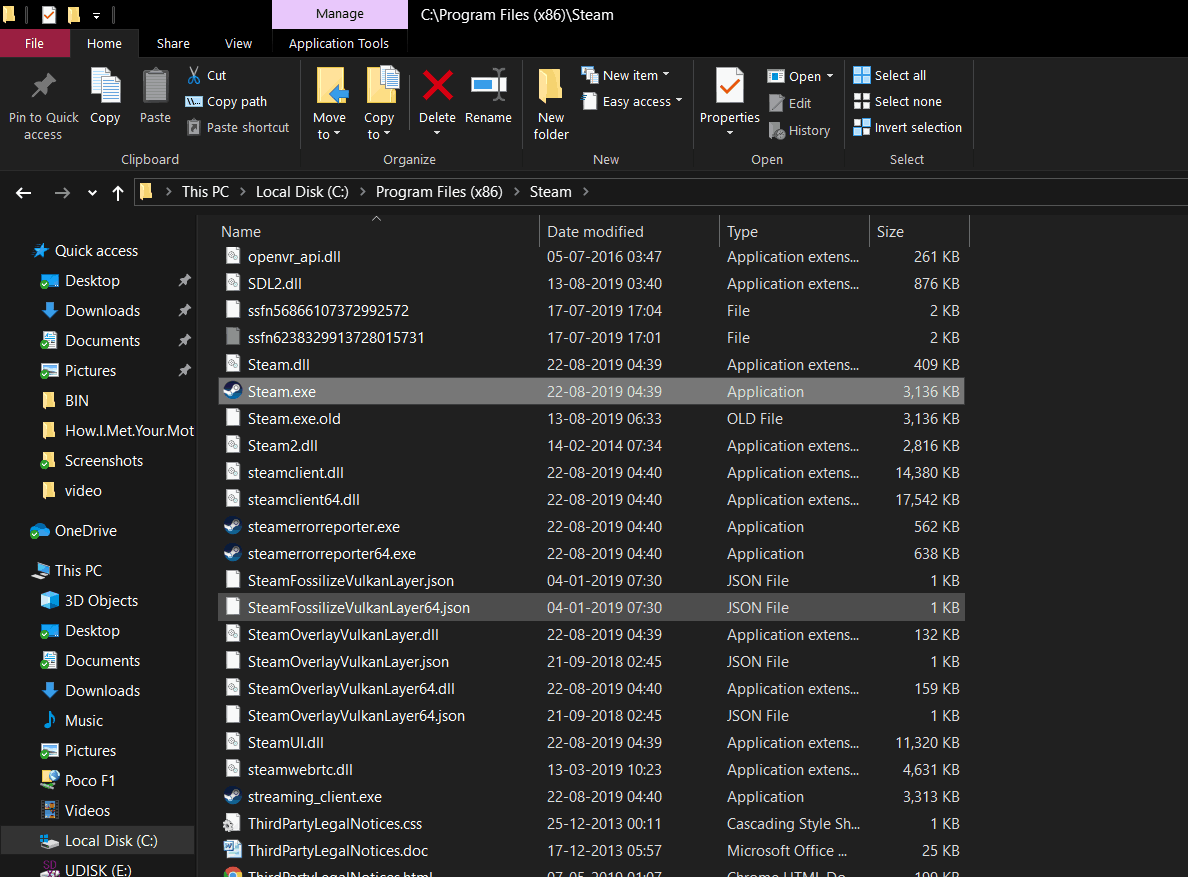Open the Music folder under This PC
This screenshot has height=877, width=1188.
click(x=84, y=720)
